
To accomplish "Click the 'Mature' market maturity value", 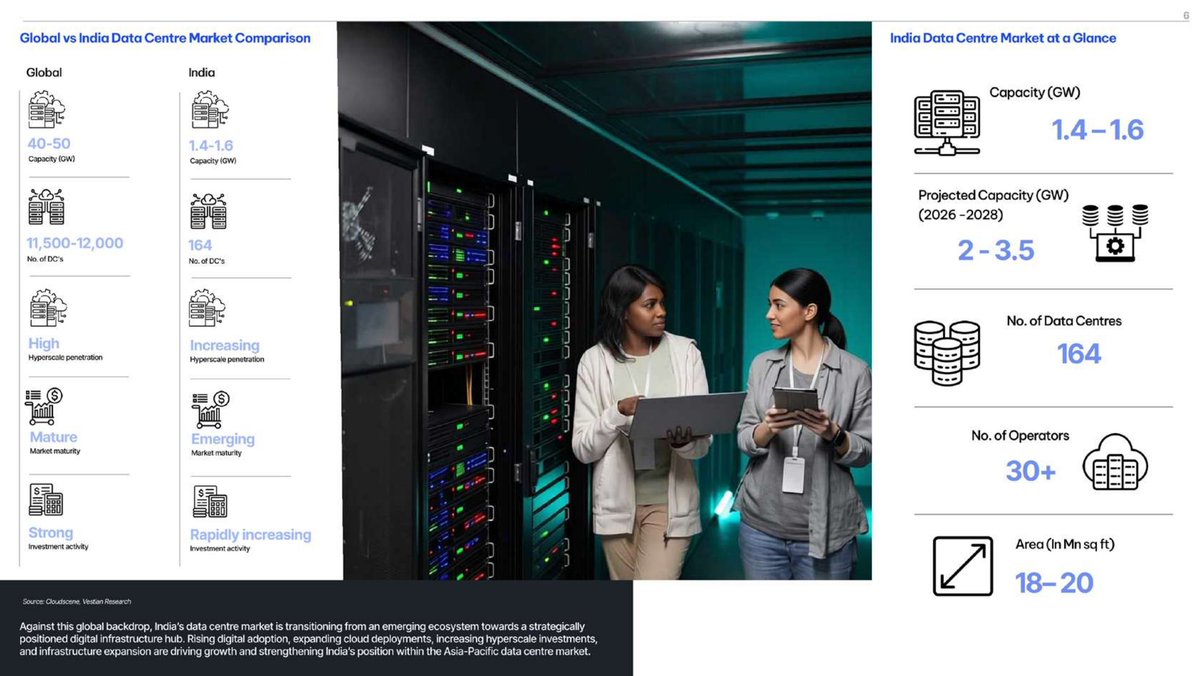I will click(x=54, y=437).
